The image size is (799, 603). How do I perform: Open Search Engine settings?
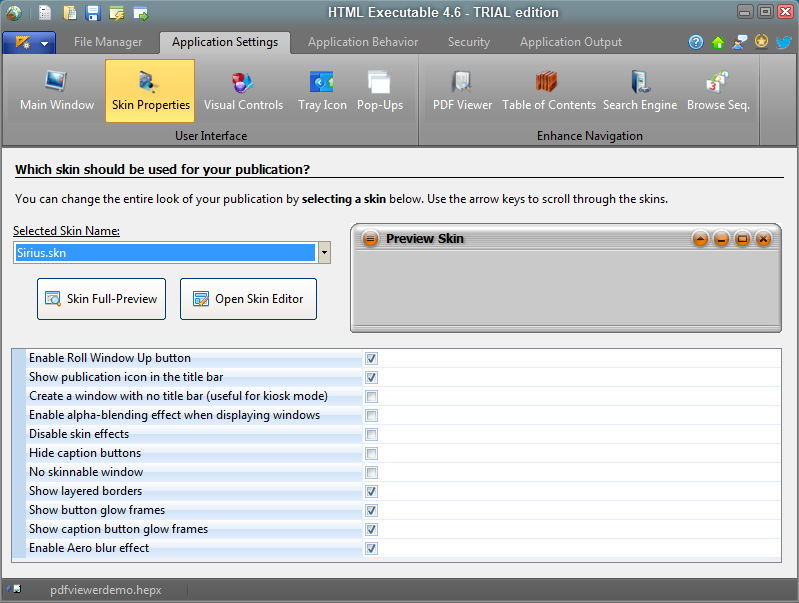pos(640,91)
